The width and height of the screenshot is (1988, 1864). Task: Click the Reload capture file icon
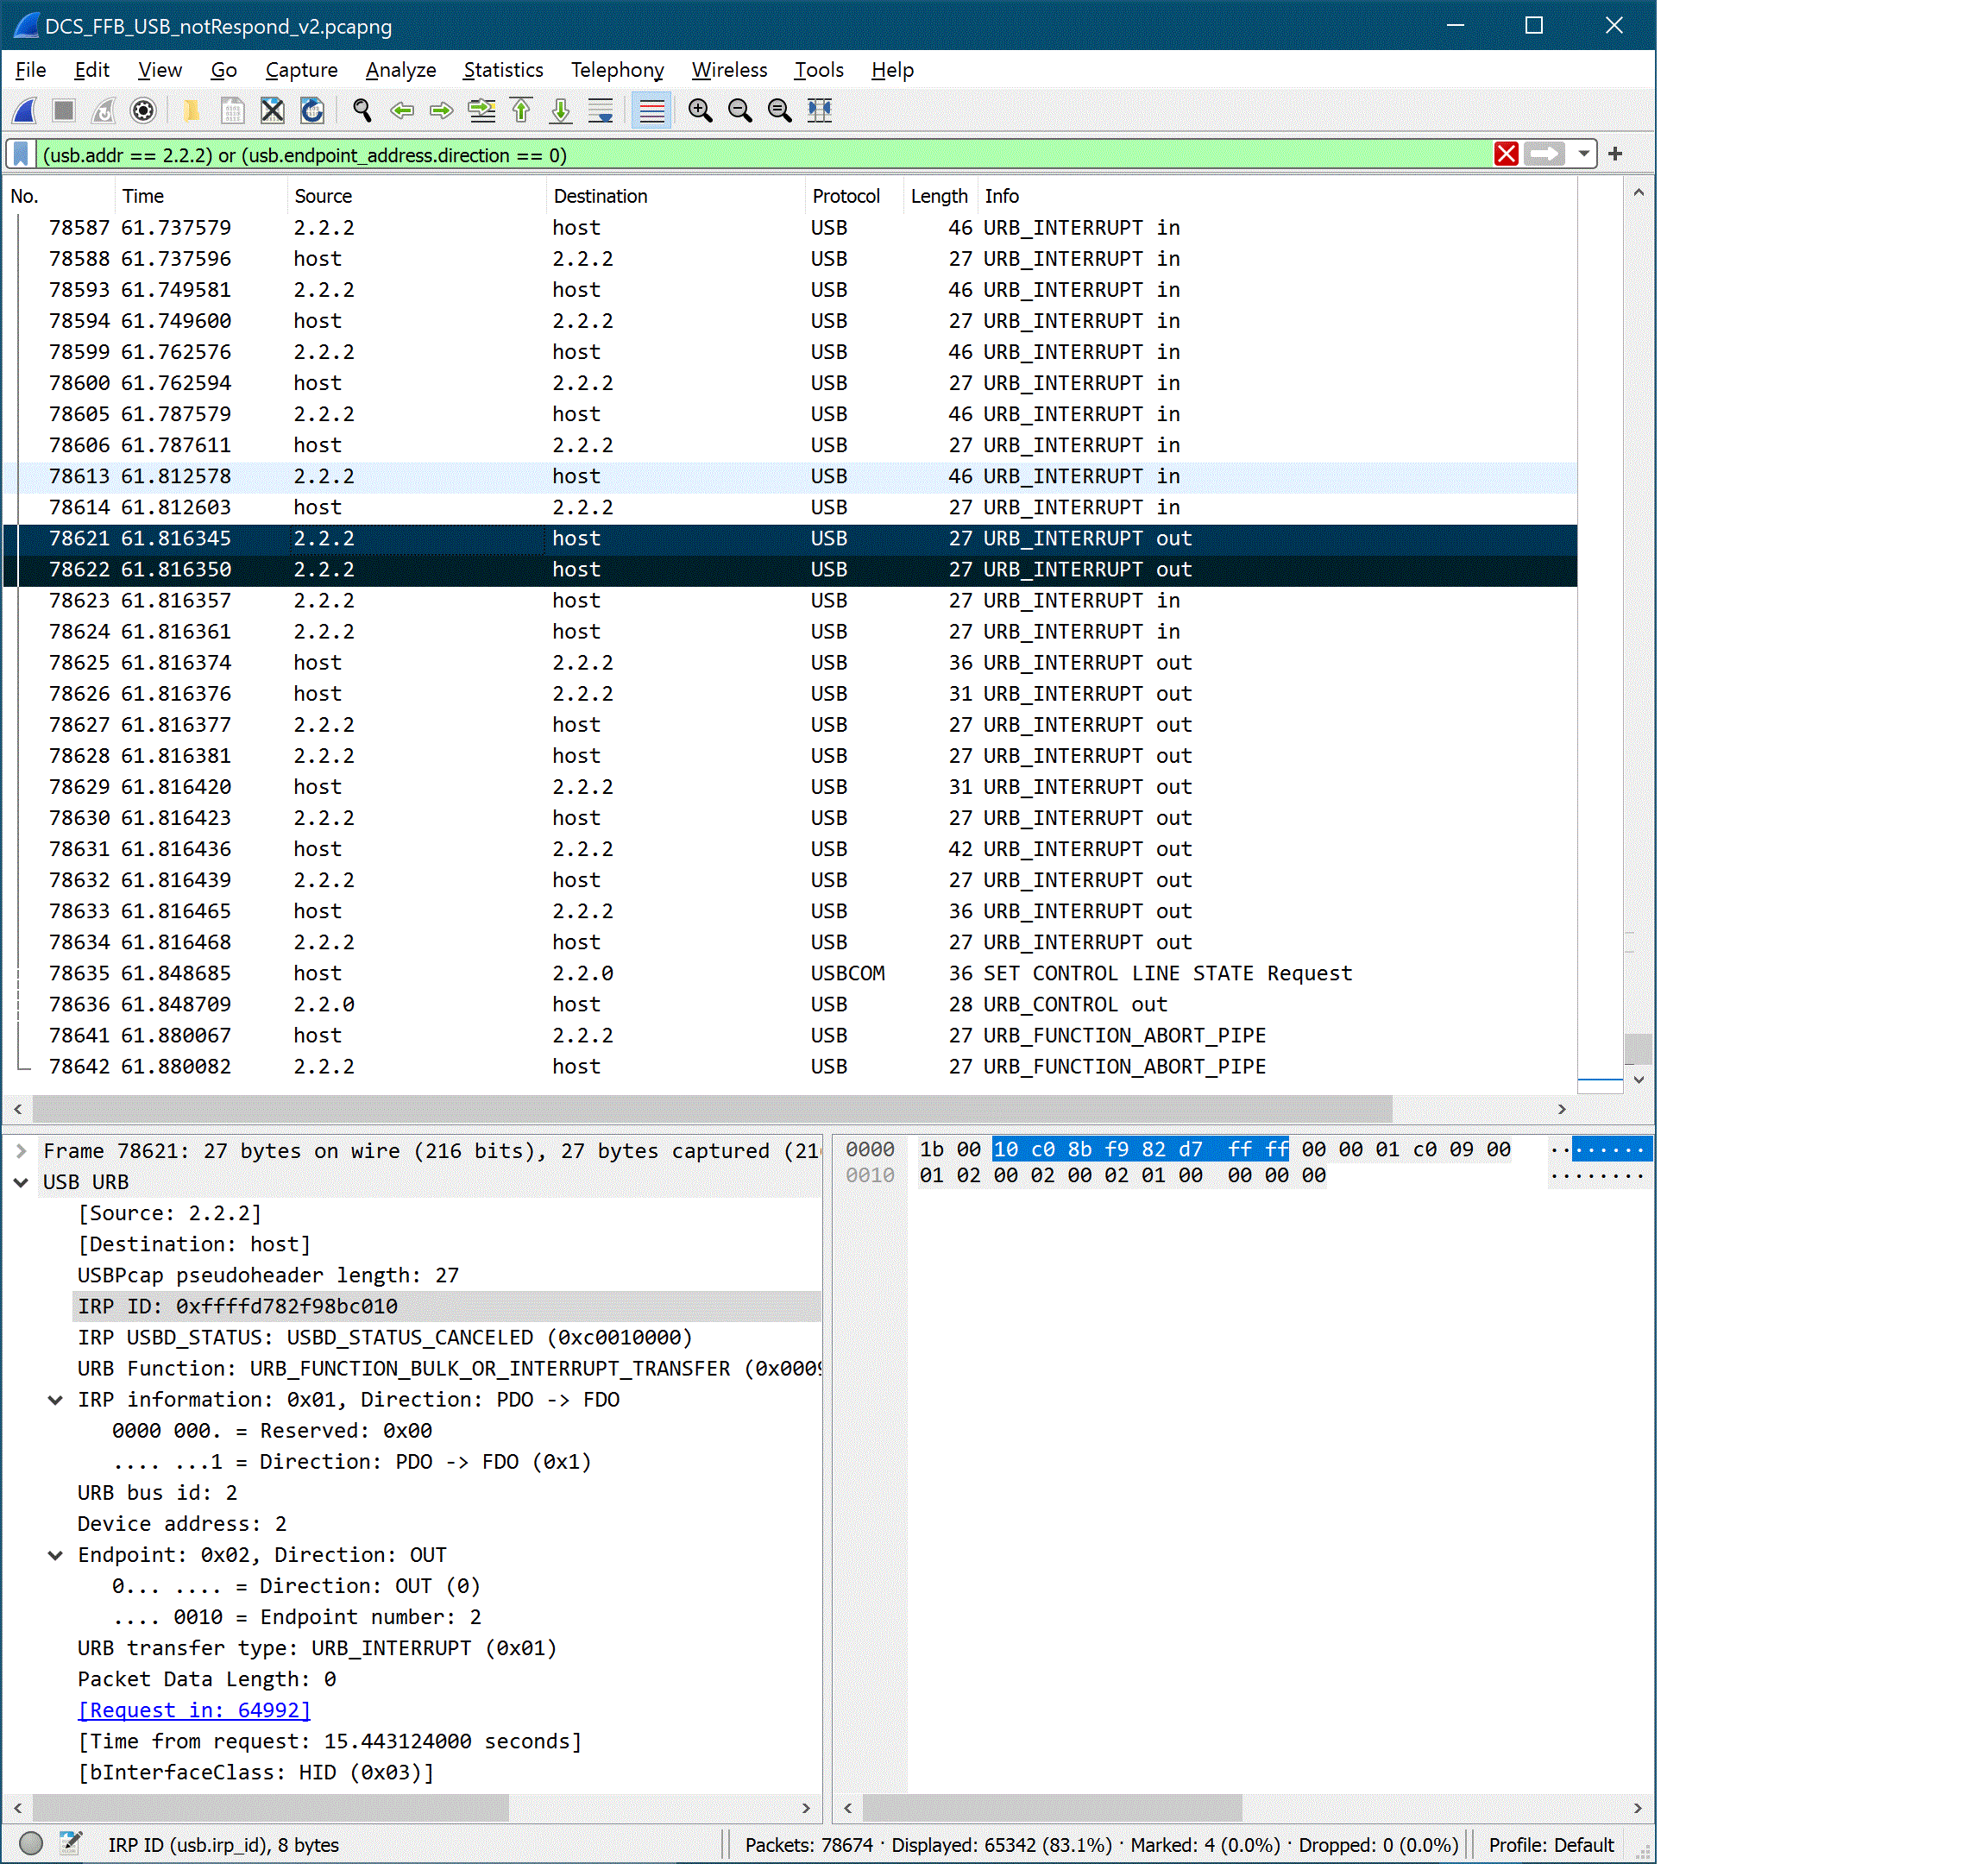point(312,110)
